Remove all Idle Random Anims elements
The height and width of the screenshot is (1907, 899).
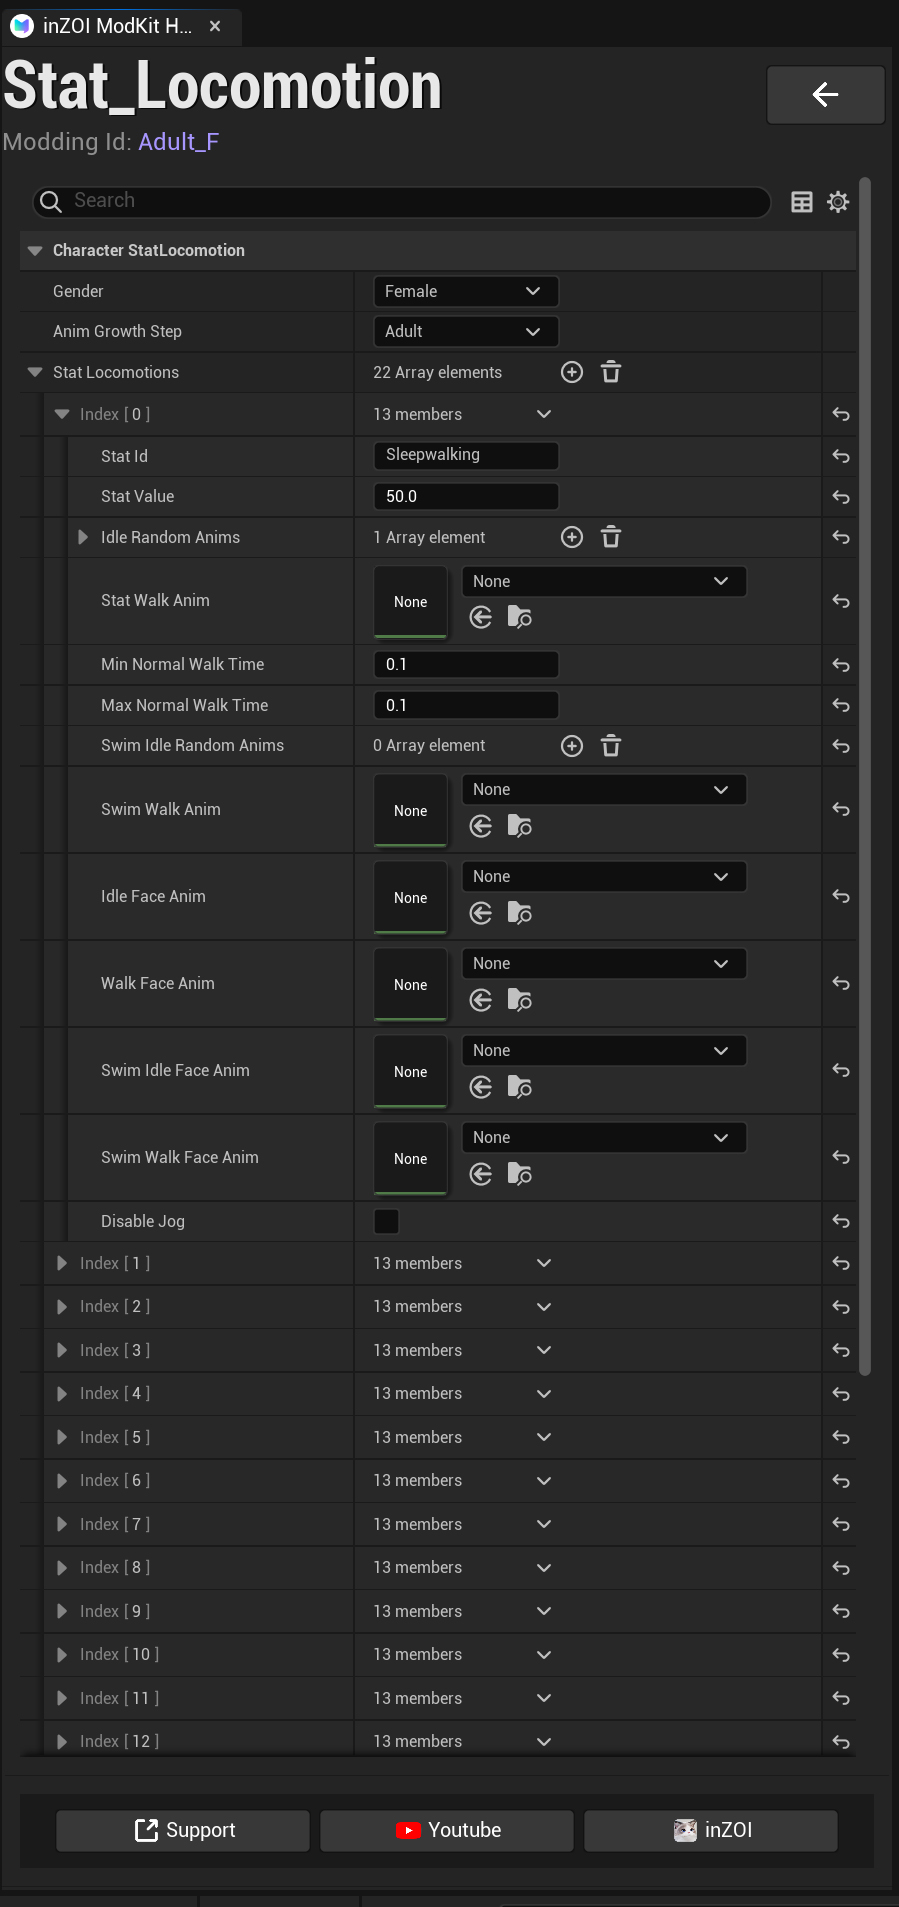click(x=611, y=537)
